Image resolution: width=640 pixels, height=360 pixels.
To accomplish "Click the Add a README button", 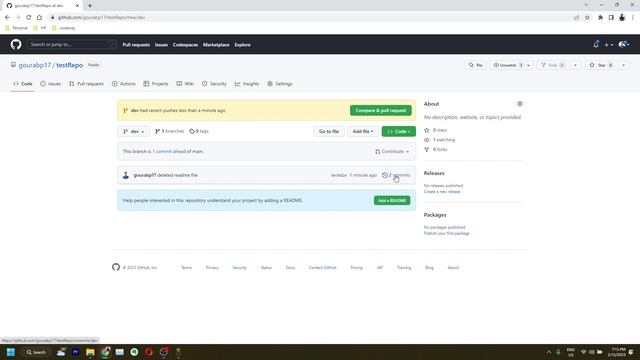I will click(392, 200).
